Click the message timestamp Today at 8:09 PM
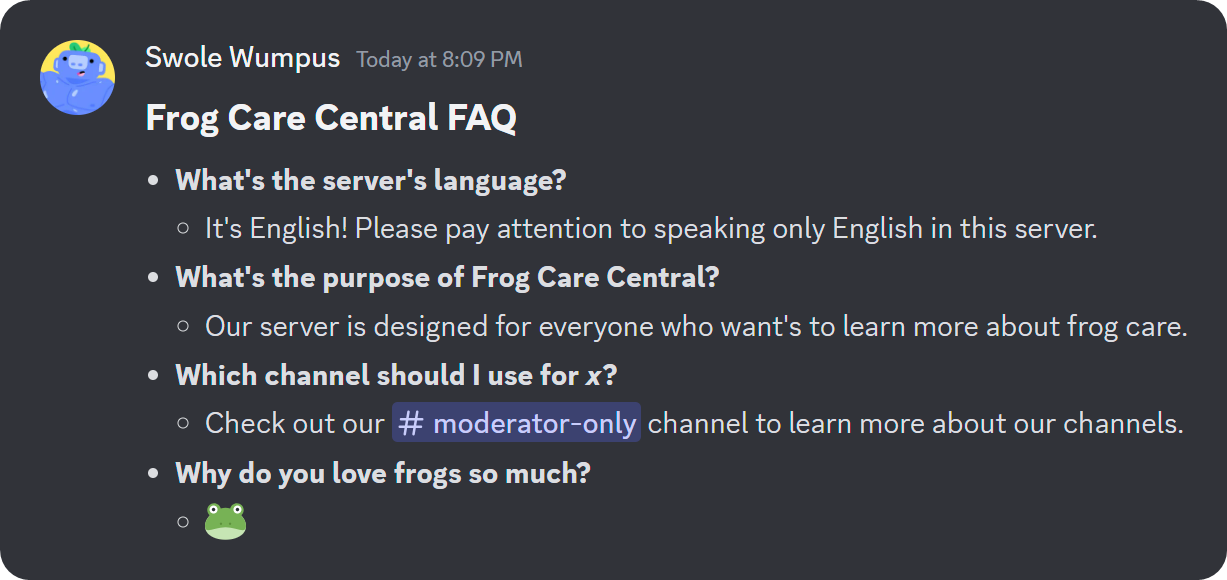The height and width of the screenshot is (580, 1227). point(437,59)
